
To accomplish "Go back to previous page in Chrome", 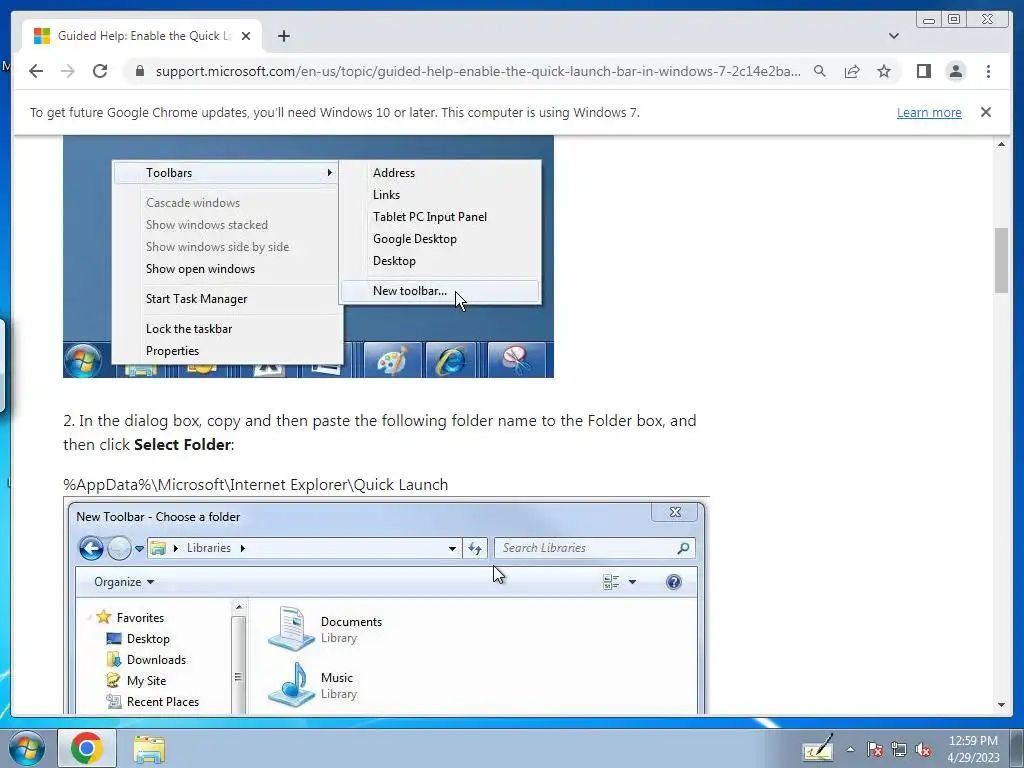I will click(36, 71).
